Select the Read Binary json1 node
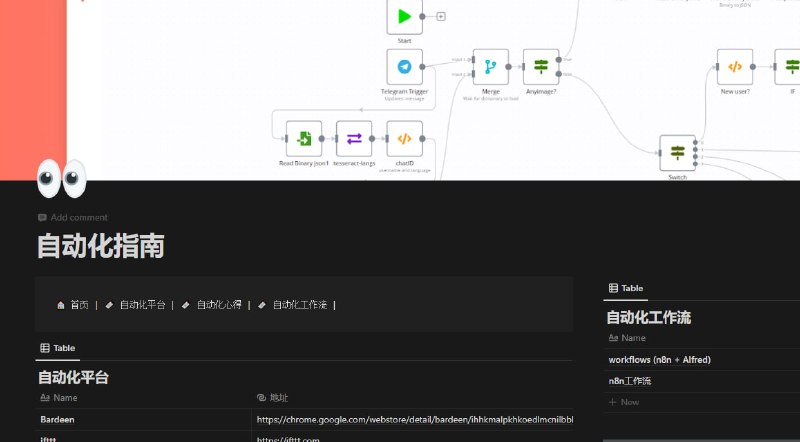This screenshot has width=800, height=442. click(x=304, y=138)
